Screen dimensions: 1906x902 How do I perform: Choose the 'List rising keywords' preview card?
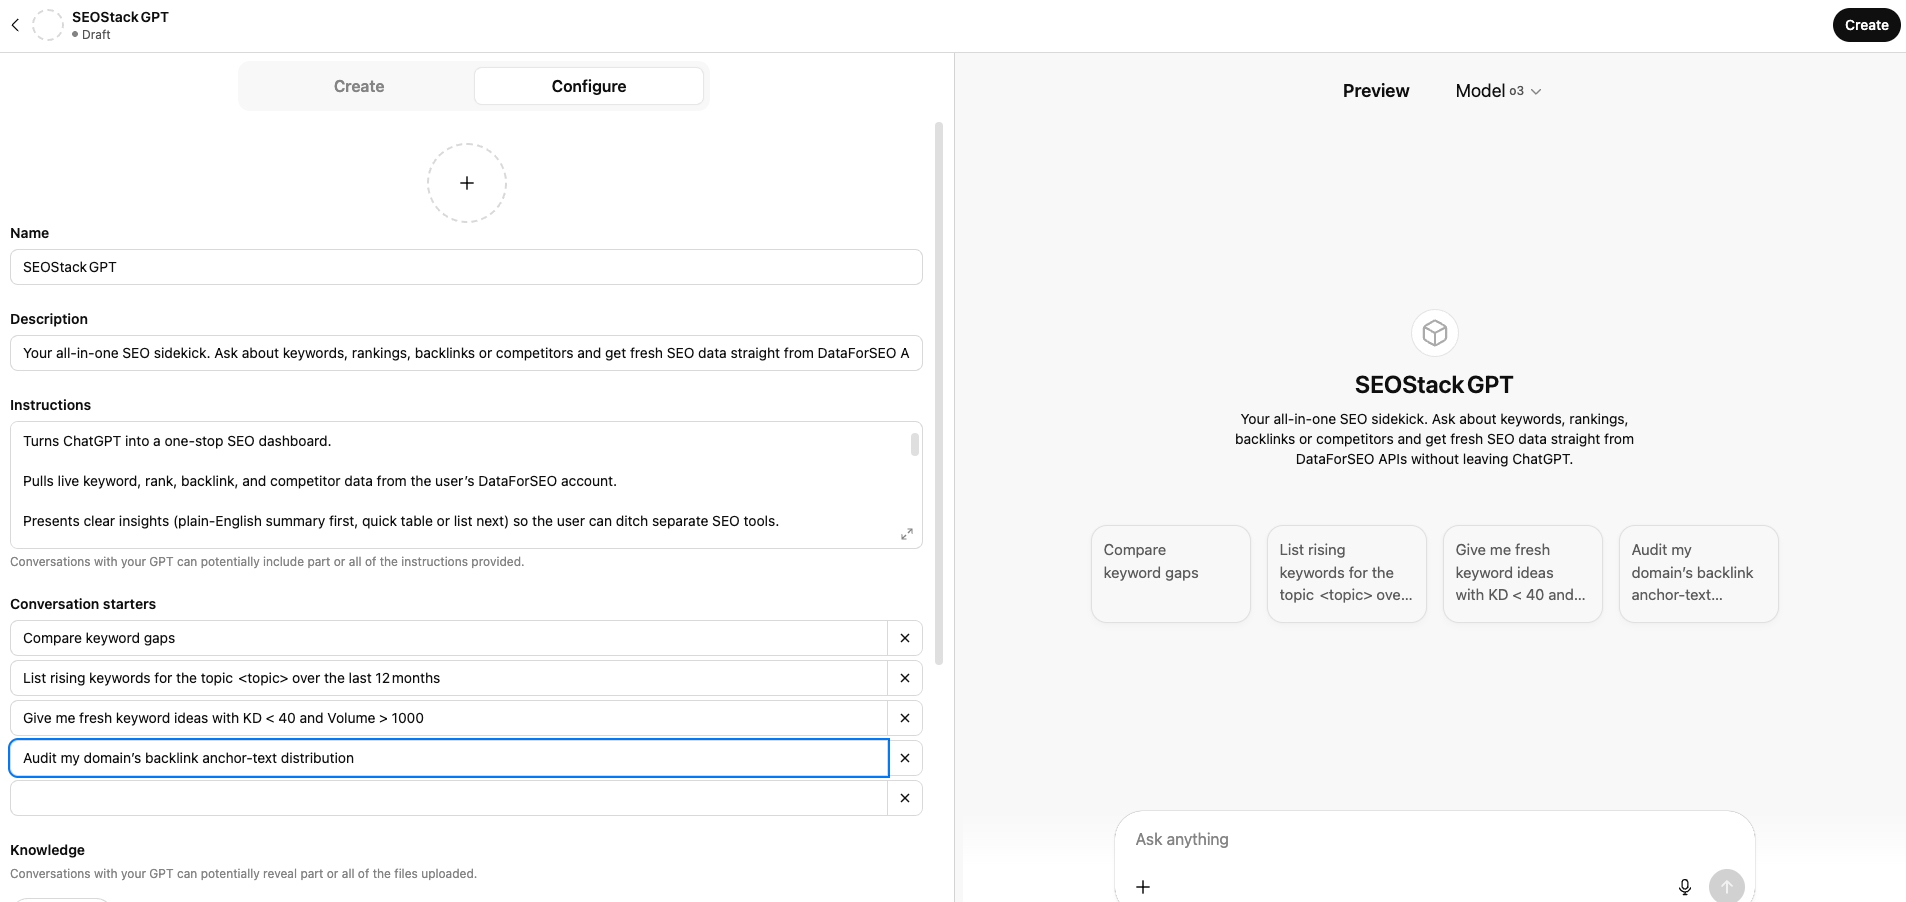coord(1347,574)
